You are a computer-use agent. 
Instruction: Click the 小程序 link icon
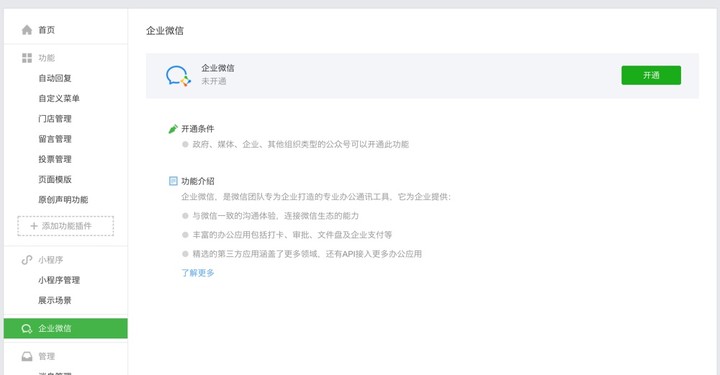pos(27,260)
